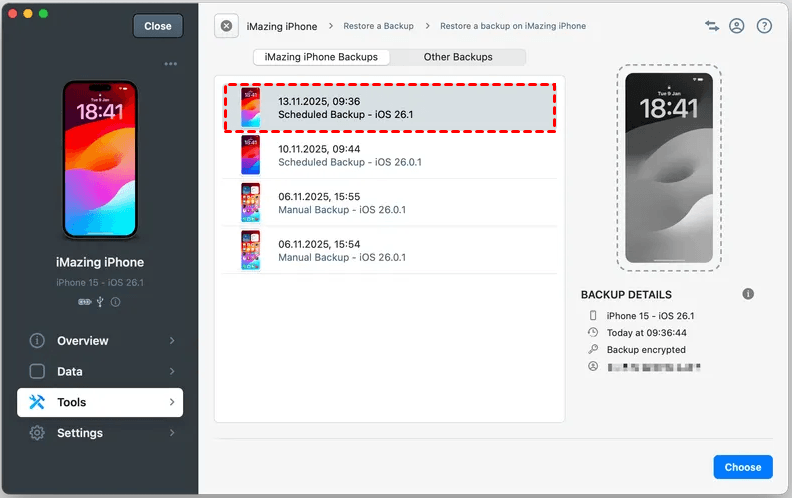
Task: Select thumbnail of the 13.11.2025 09:36 backup
Action: (x=251, y=107)
